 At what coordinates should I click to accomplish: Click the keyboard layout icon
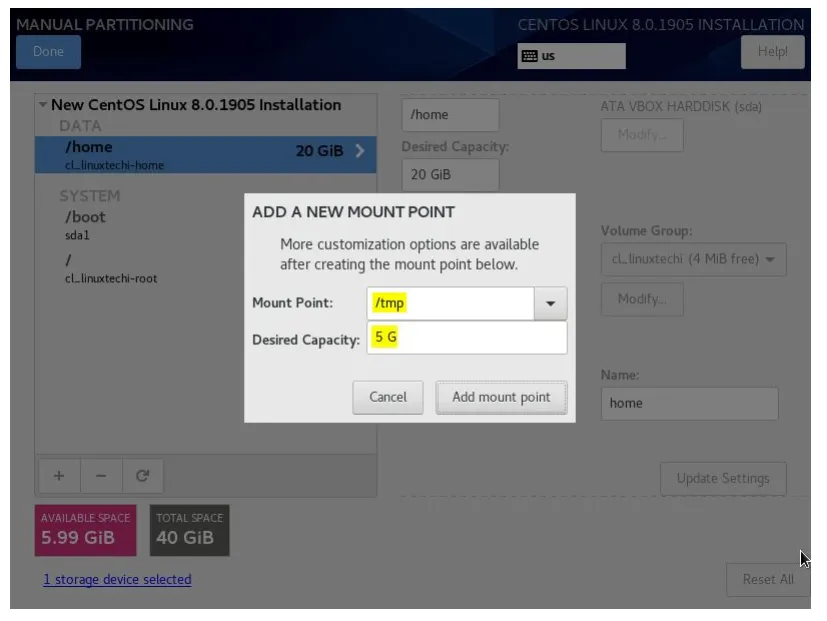click(529, 56)
